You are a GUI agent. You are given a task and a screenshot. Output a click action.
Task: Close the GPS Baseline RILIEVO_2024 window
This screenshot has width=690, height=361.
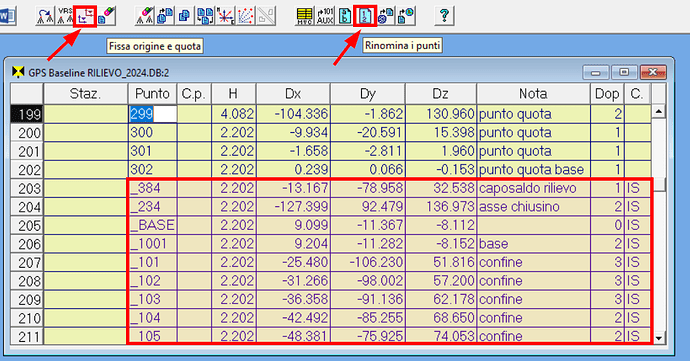point(653,72)
